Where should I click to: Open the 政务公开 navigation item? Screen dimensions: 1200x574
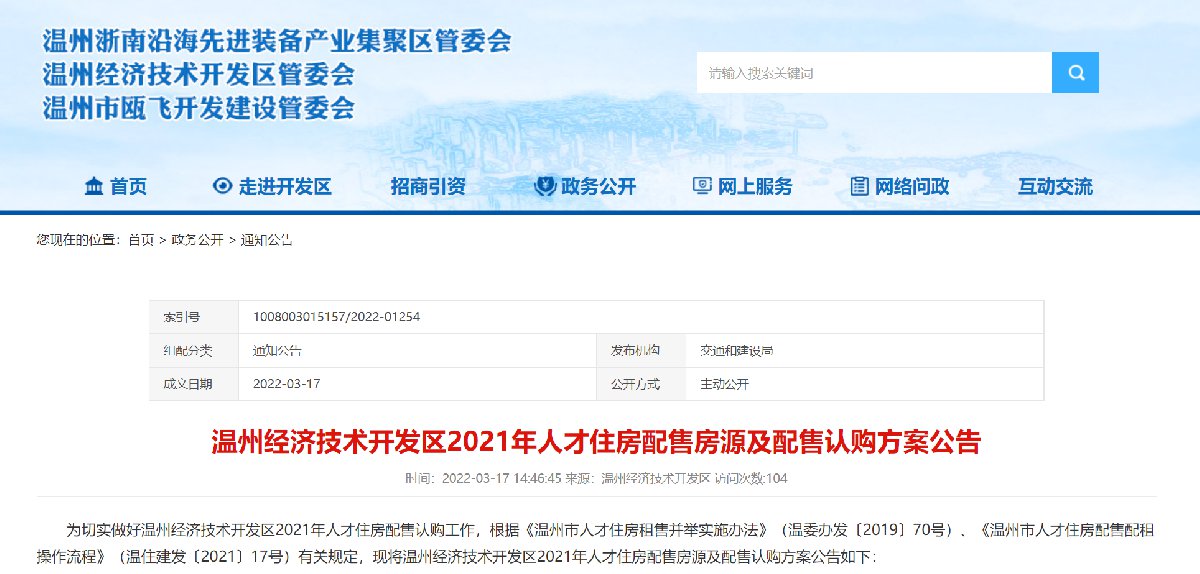pos(598,186)
